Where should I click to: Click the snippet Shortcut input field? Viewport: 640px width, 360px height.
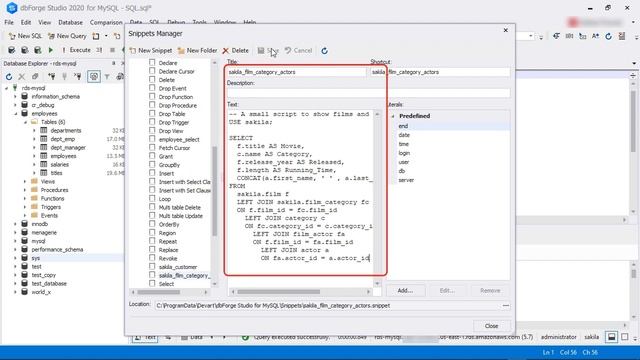pos(440,72)
